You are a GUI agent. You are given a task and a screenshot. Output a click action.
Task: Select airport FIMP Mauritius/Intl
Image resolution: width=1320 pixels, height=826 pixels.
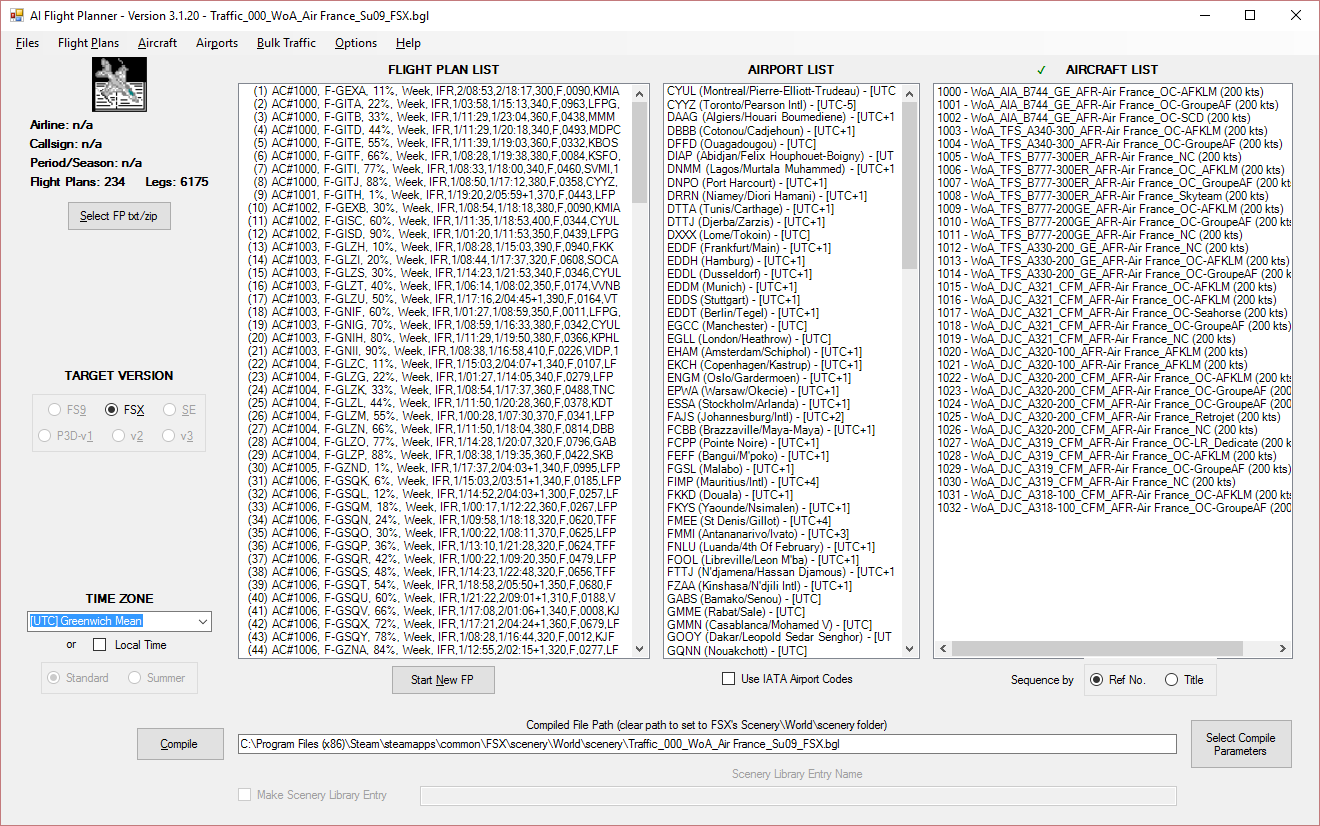click(x=783, y=482)
